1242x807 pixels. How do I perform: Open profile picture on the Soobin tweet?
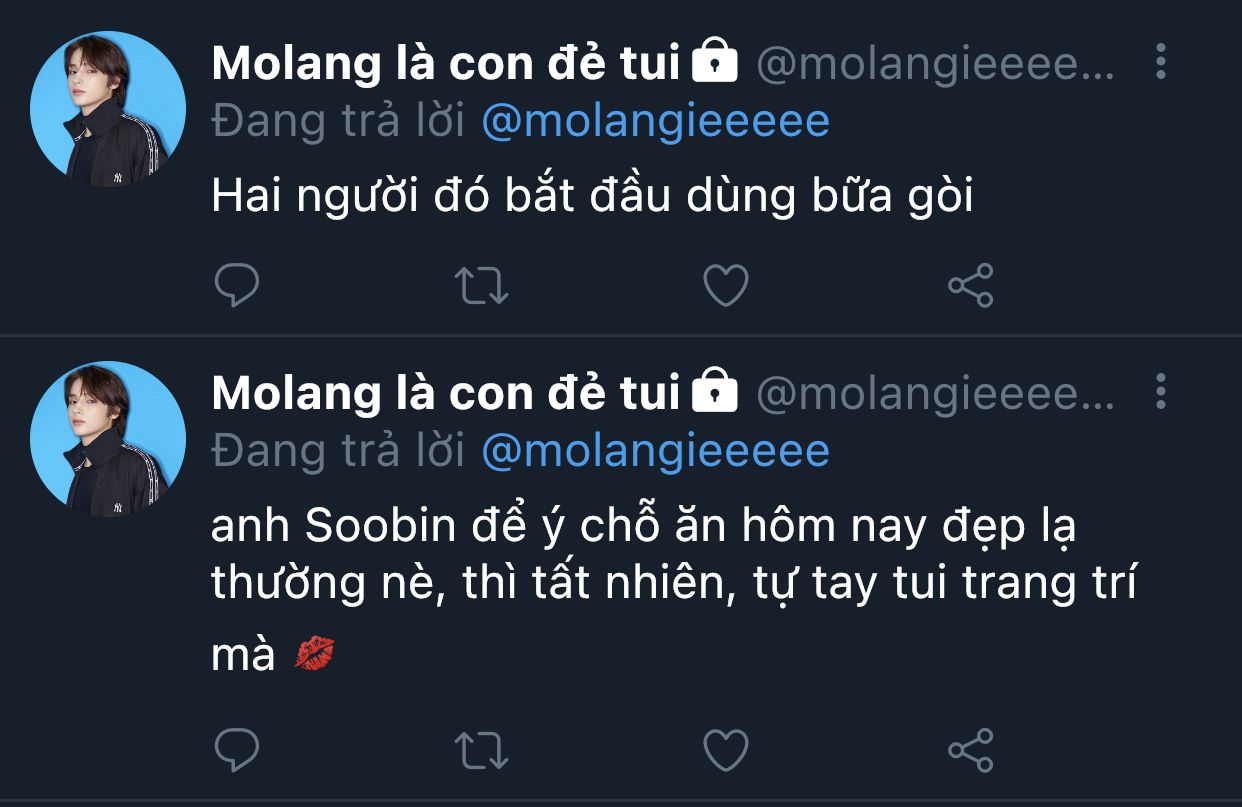pyautogui.click(x=108, y=439)
